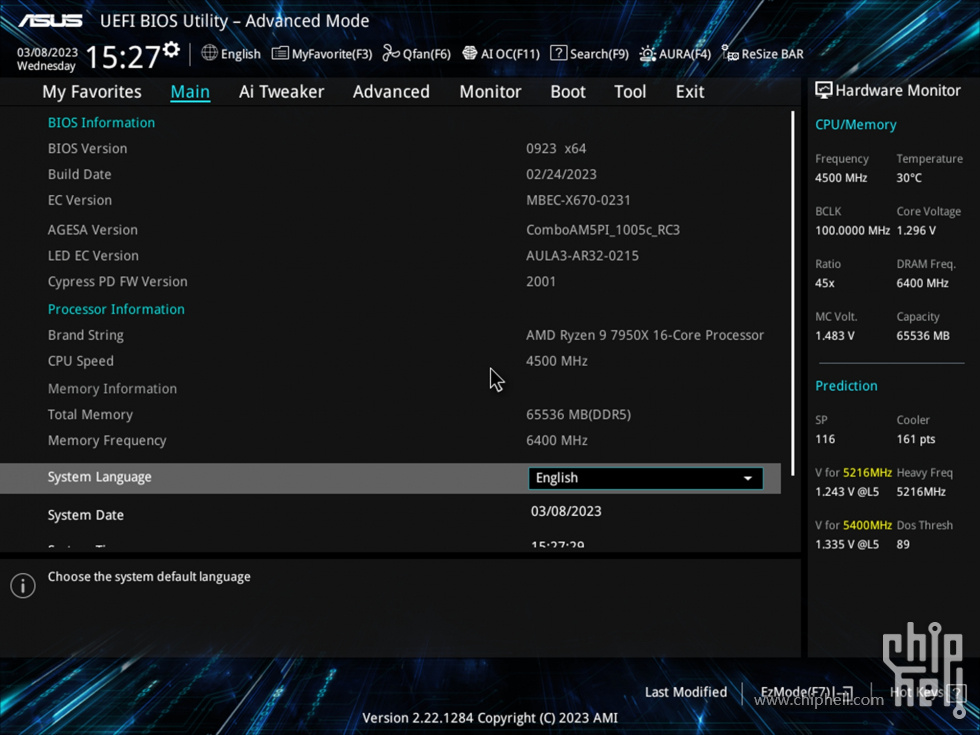The width and height of the screenshot is (980, 735).
Task: Switch to the Boot tab
Action: click(x=568, y=92)
